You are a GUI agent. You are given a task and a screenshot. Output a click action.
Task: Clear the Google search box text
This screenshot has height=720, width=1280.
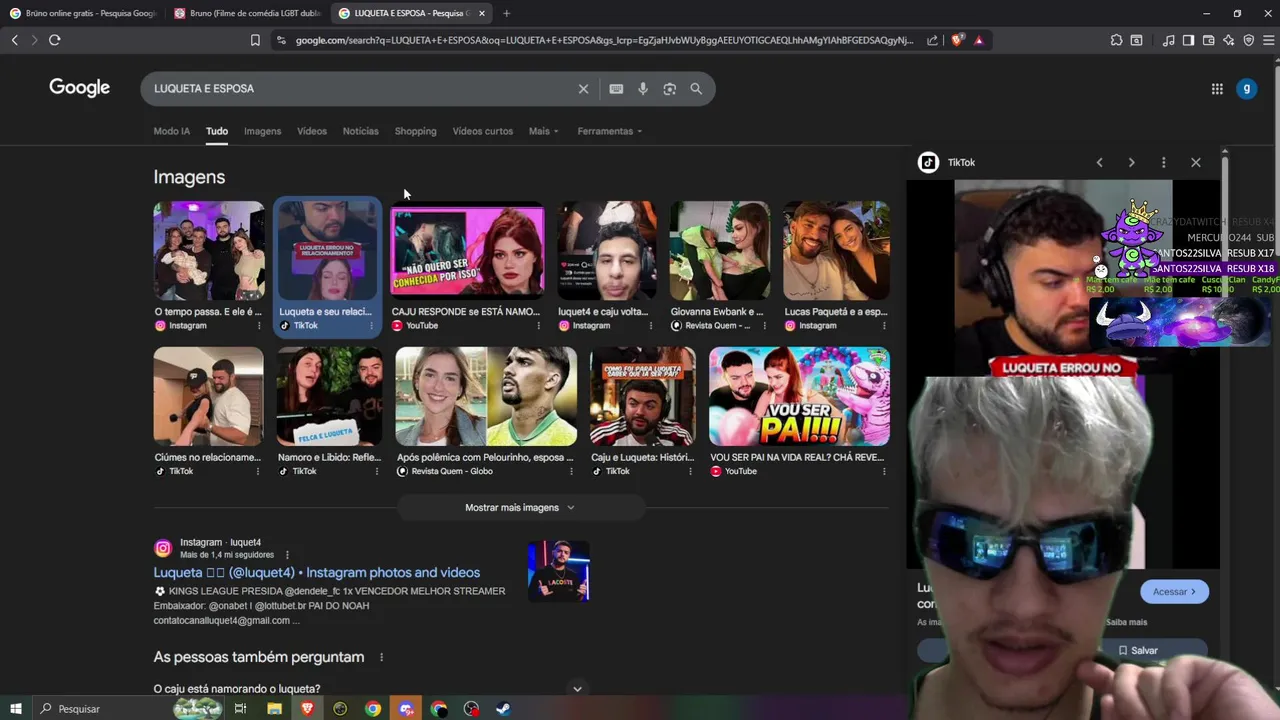pyautogui.click(x=583, y=89)
